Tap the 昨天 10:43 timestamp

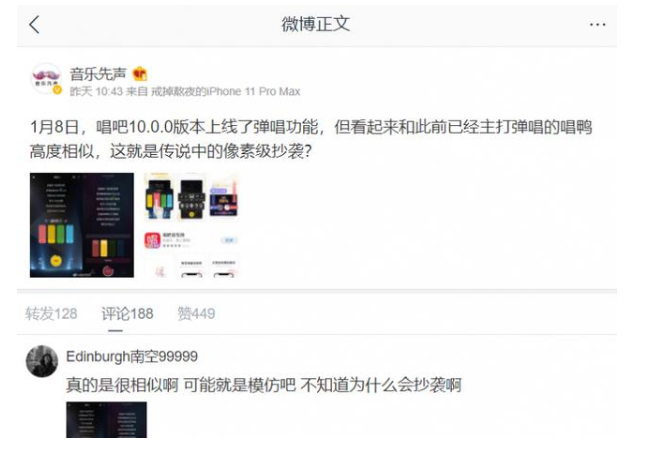[96, 91]
